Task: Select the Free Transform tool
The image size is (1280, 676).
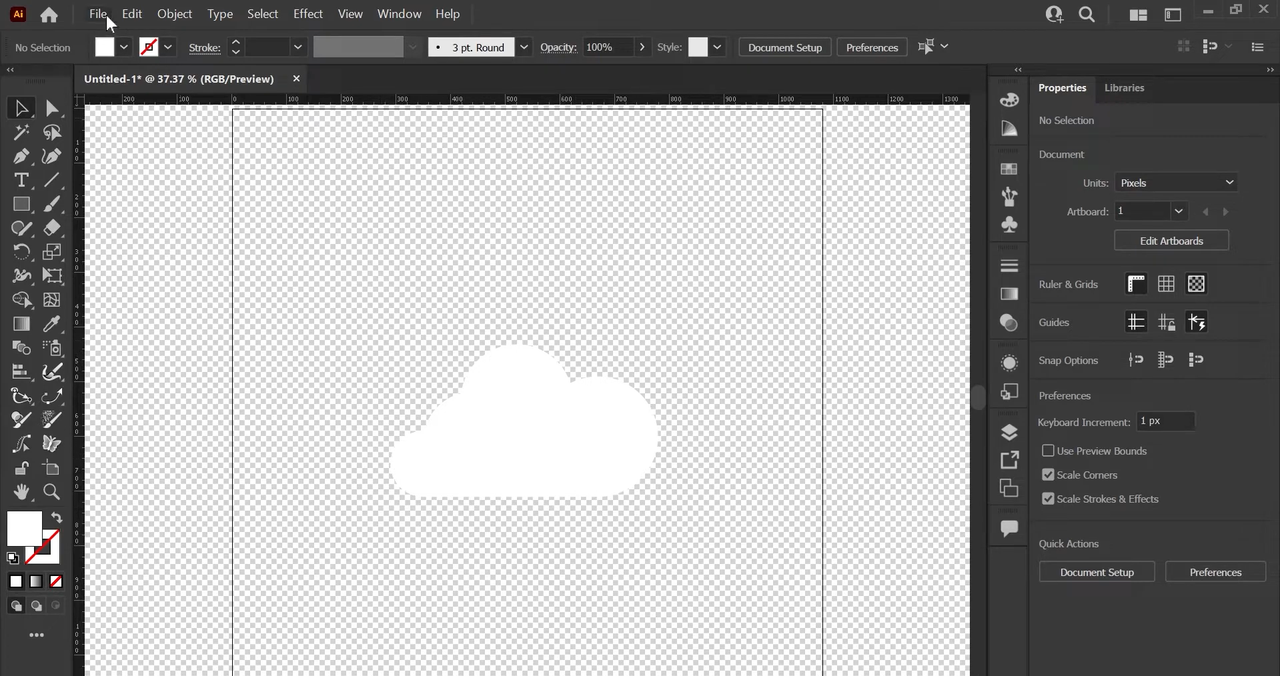Action: click(x=52, y=276)
